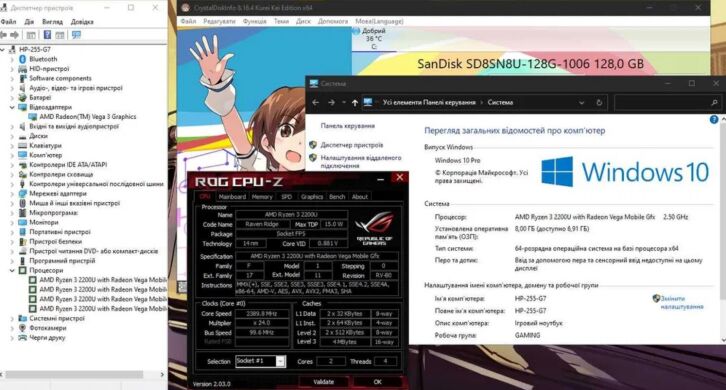Switch to the Mainboard tab in CPU-Z
Image resolution: width=726 pixels, height=390 pixels.
pos(232,197)
